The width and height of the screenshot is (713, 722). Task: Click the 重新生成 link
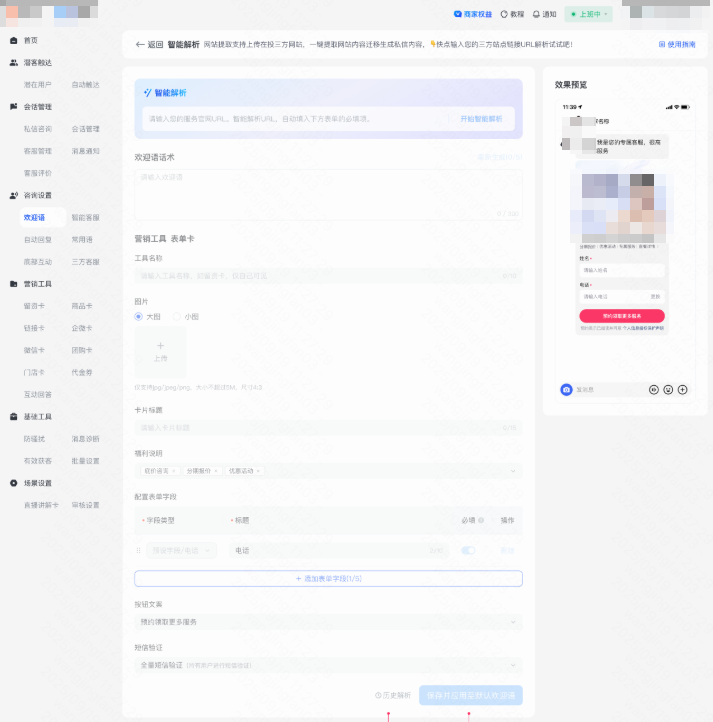500,157
